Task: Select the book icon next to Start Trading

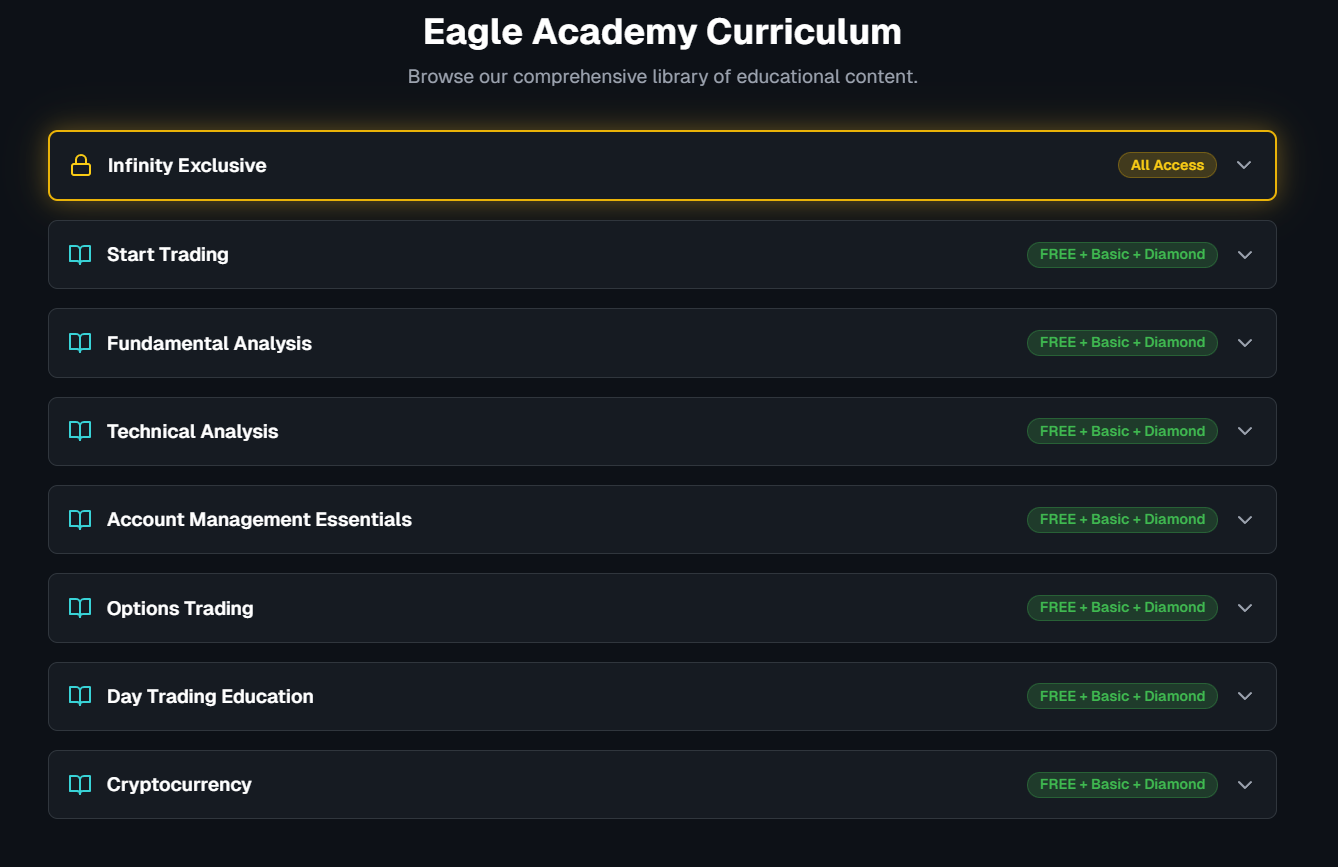Action: 79,254
